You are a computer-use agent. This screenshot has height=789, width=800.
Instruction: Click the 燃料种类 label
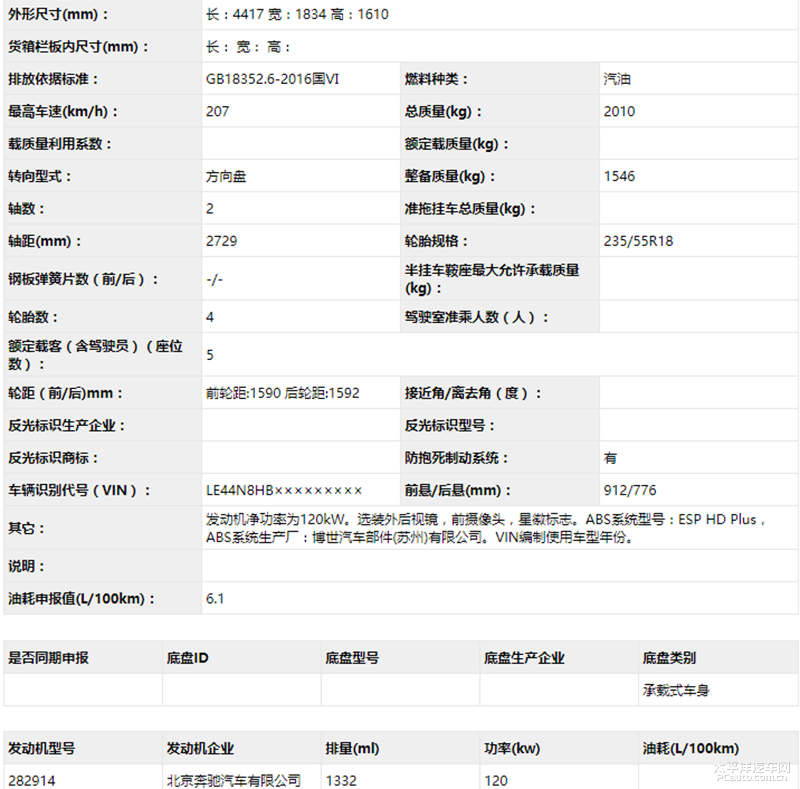click(x=436, y=79)
